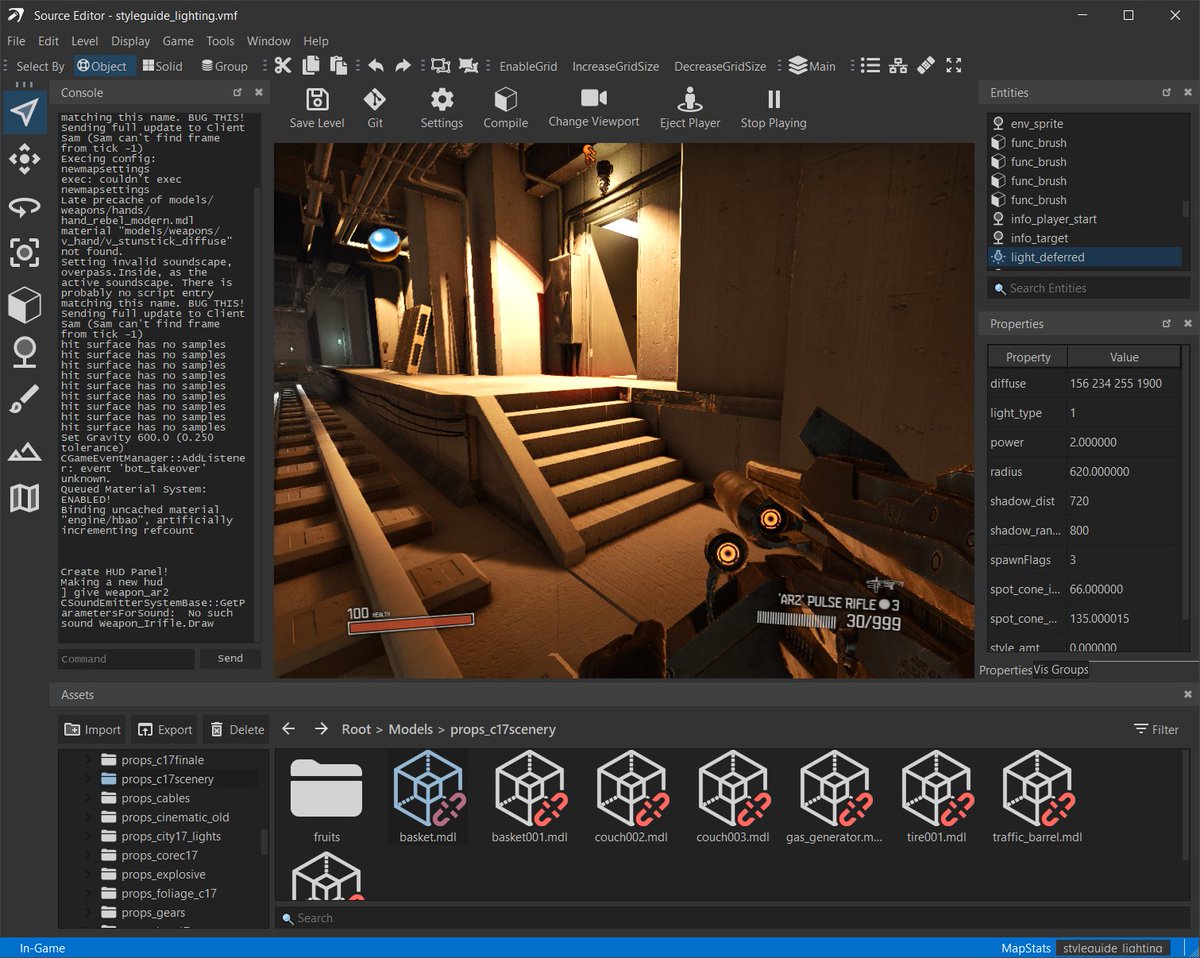Click IncreaseGridSize in toolbar

(615, 66)
